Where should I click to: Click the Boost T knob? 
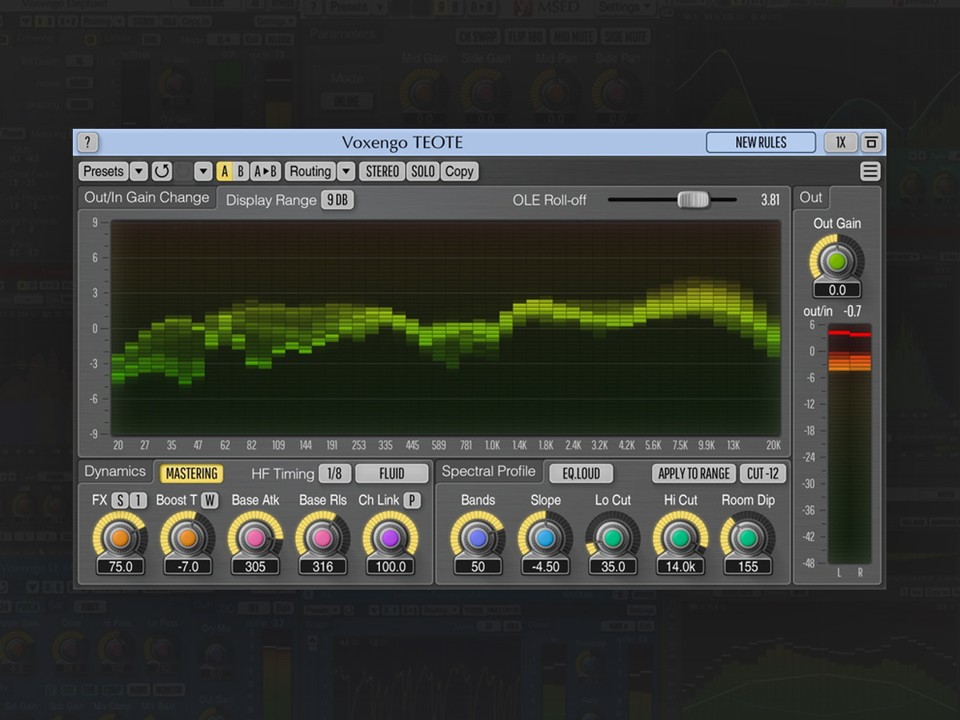click(x=187, y=538)
